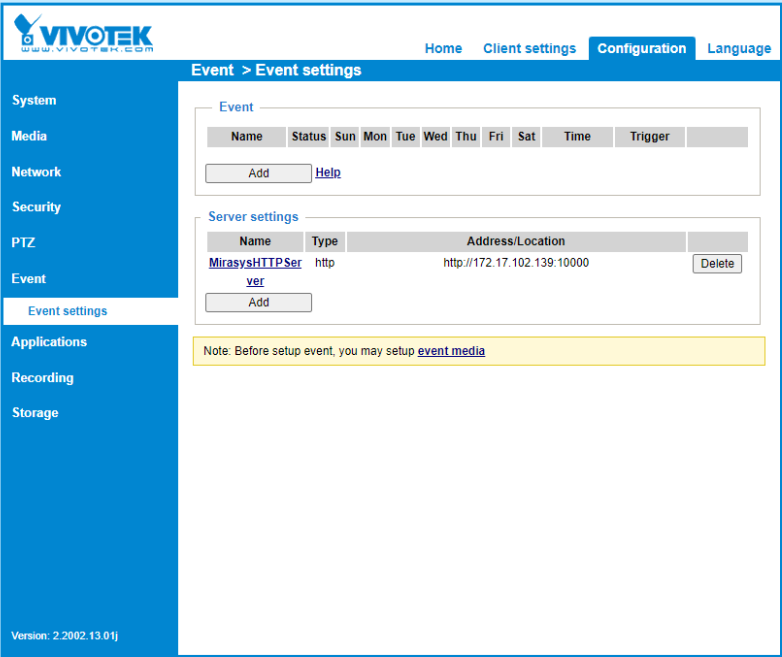This screenshot has height=657, width=782.
Task: Expand the Media sidebar section
Action: point(29,136)
